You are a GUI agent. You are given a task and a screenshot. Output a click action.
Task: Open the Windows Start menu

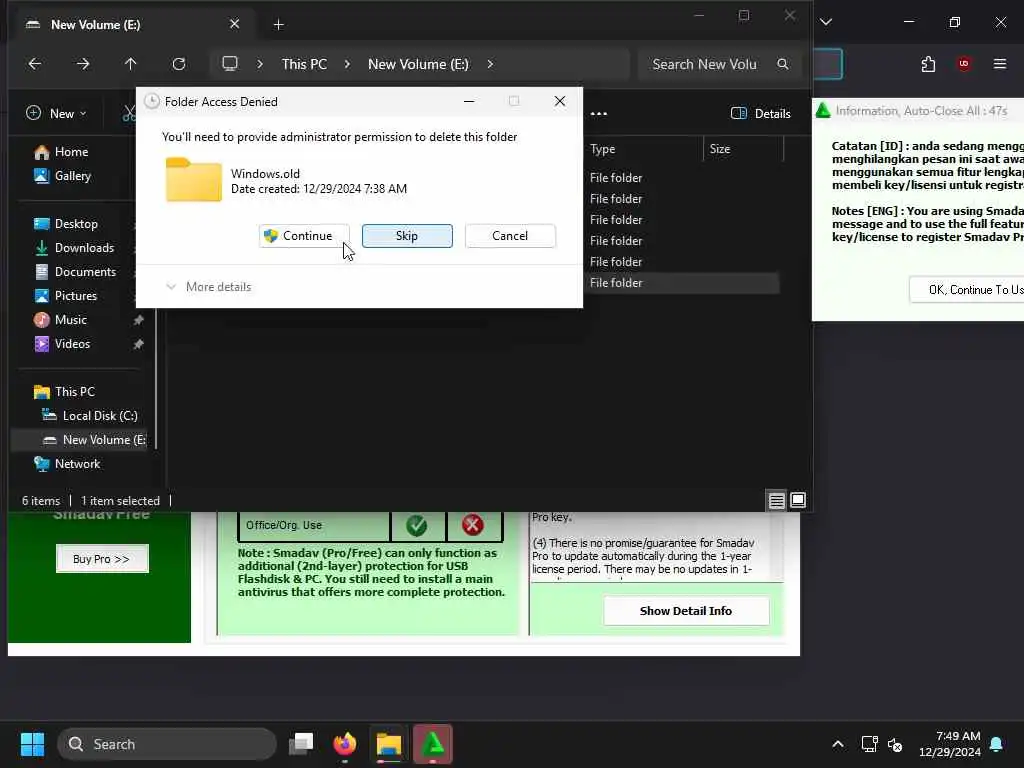pyautogui.click(x=33, y=744)
